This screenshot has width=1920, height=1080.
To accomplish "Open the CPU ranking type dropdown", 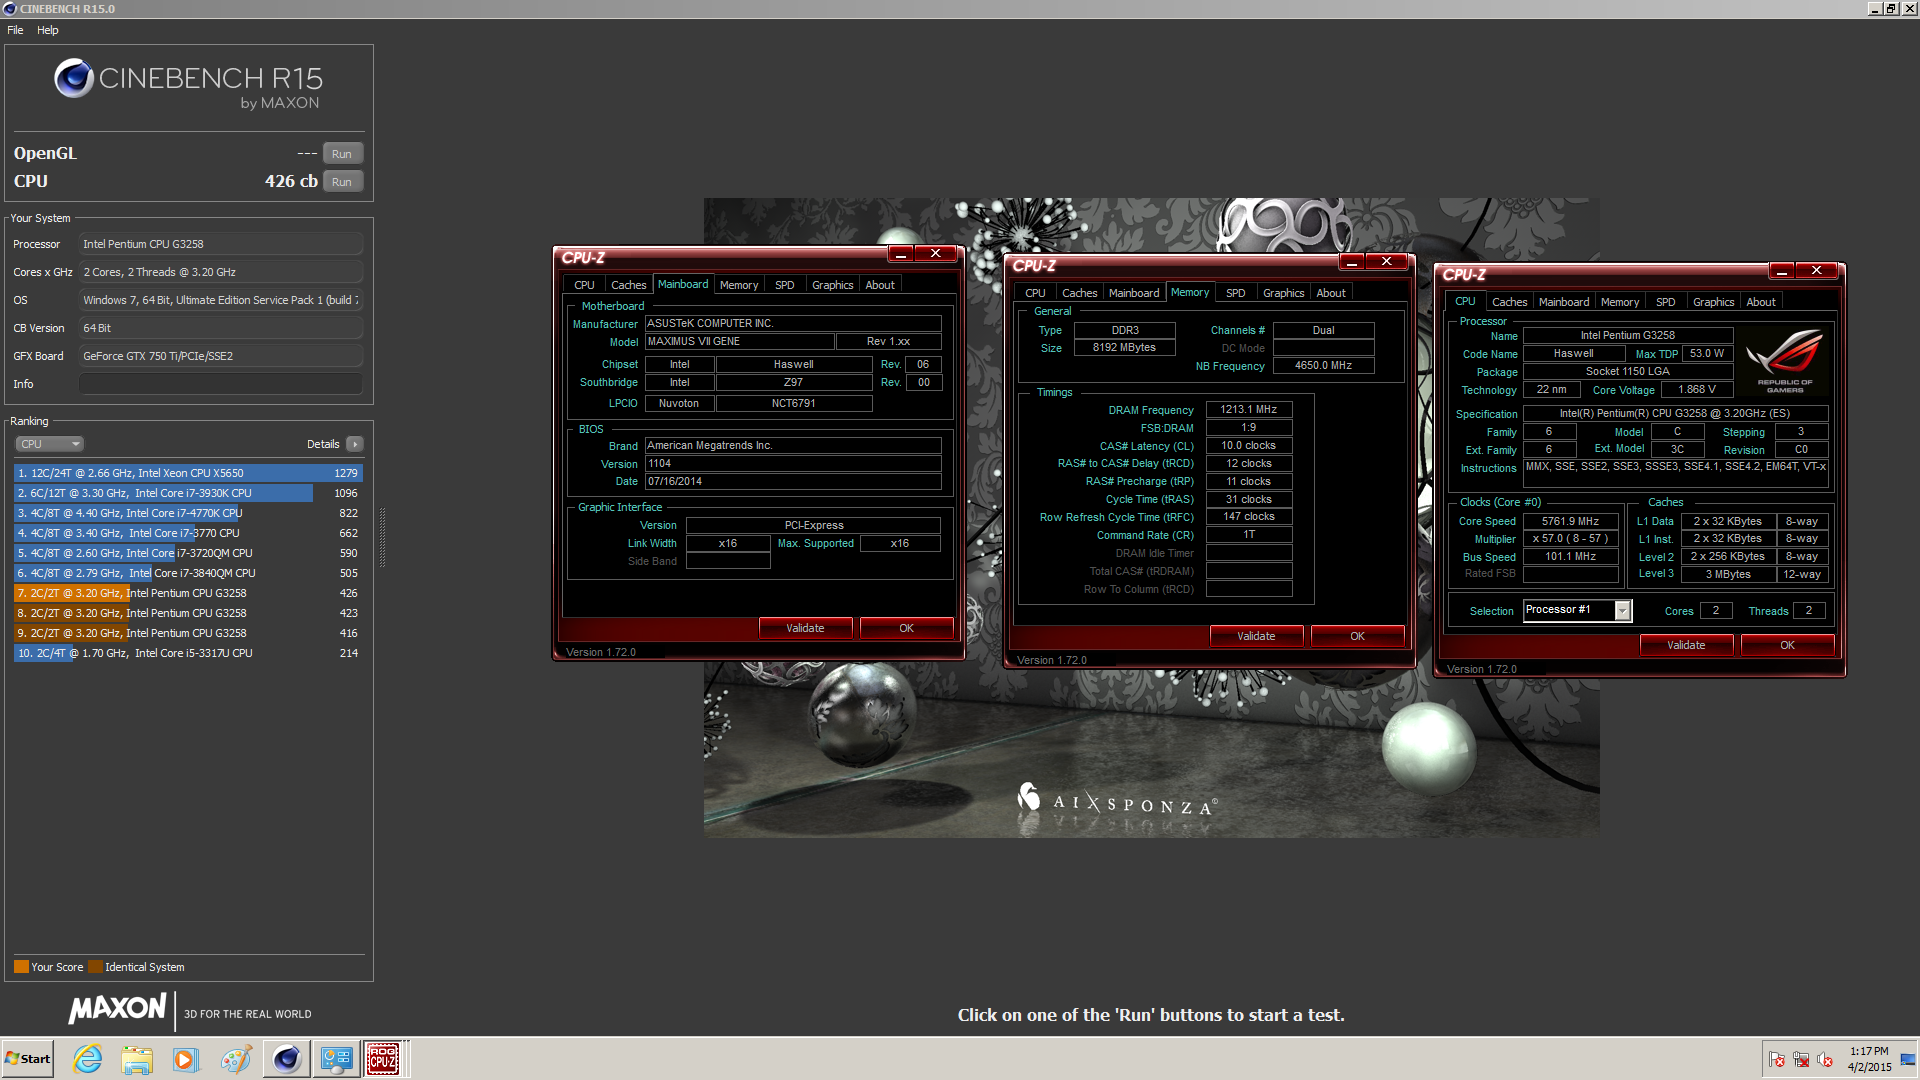I will coord(49,444).
